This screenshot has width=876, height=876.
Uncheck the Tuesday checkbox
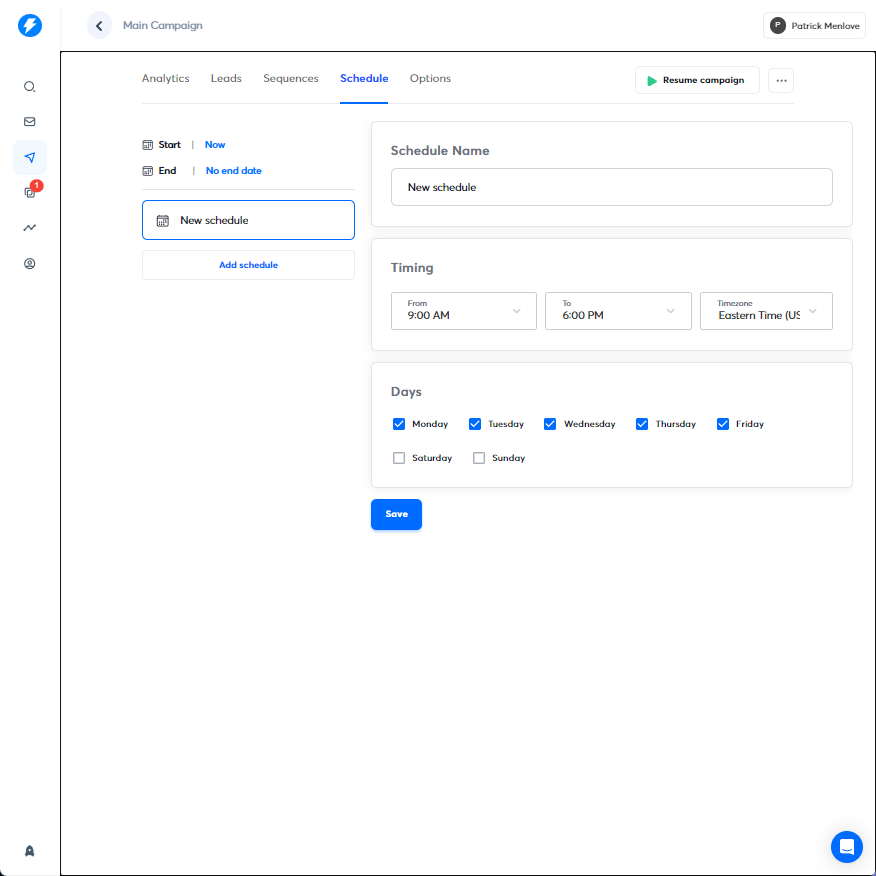(x=475, y=424)
